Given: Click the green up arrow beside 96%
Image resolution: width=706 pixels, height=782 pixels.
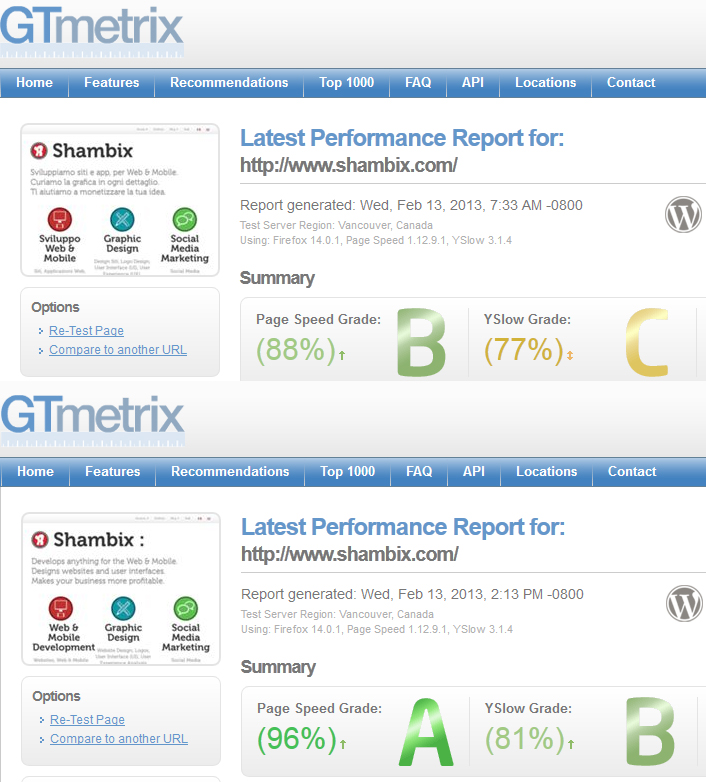Looking at the screenshot, I should pyautogui.click(x=343, y=744).
